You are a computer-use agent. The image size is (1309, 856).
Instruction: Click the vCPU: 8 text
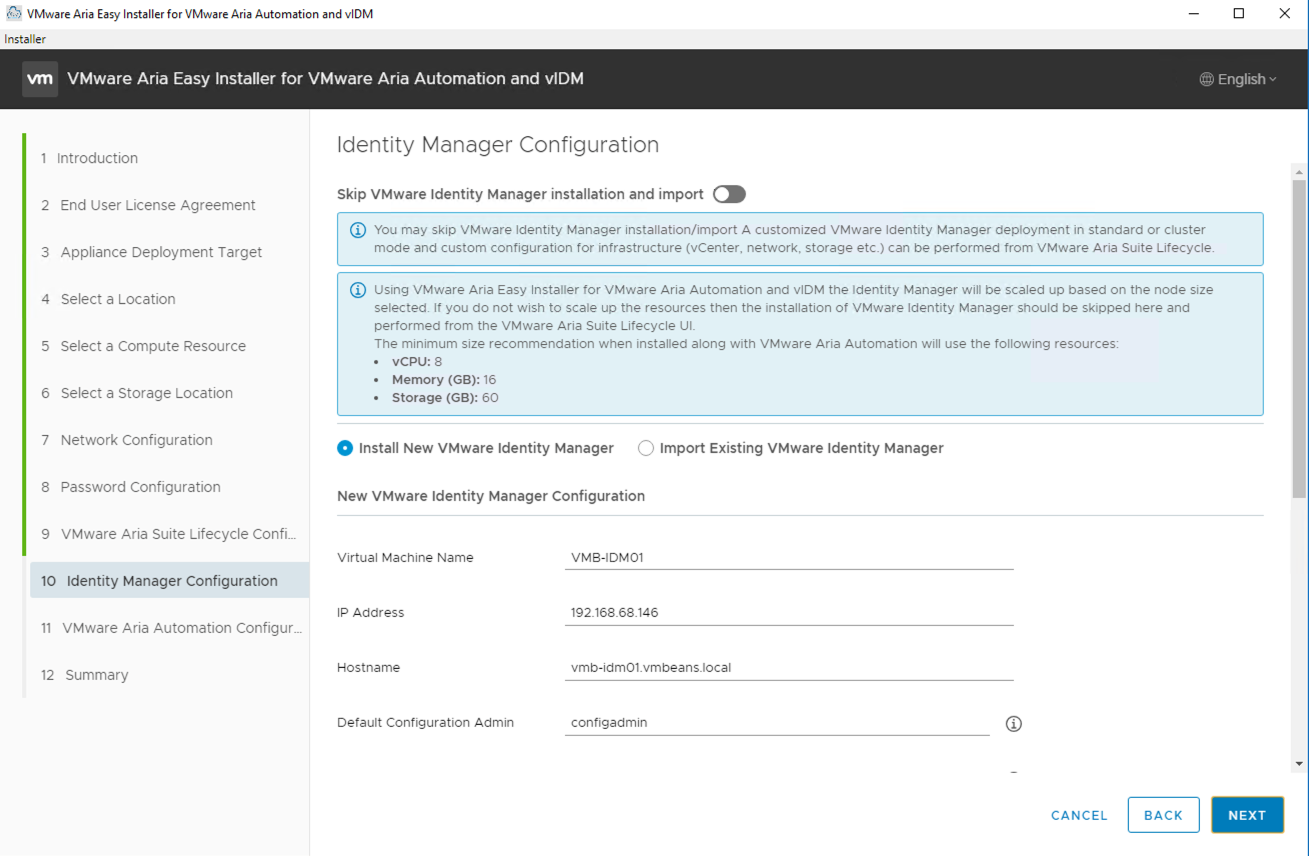pos(418,362)
